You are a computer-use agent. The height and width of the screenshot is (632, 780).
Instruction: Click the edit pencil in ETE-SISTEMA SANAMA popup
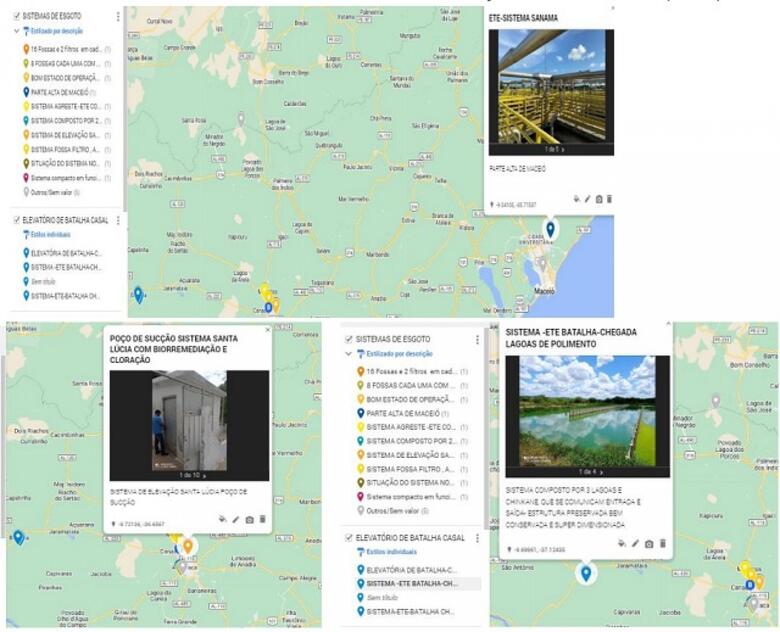click(x=587, y=199)
